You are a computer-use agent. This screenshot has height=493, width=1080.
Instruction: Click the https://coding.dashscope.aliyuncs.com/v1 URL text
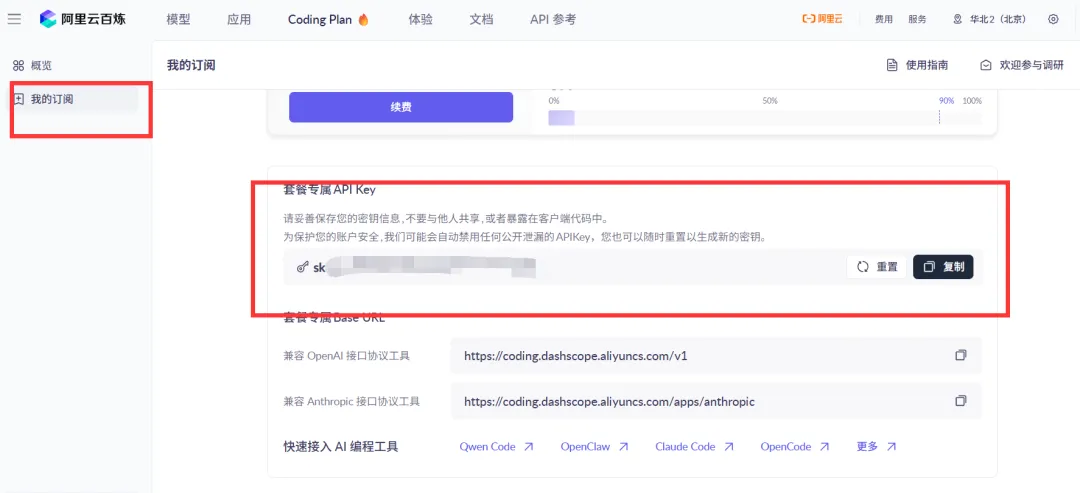click(x=576, y=356)
